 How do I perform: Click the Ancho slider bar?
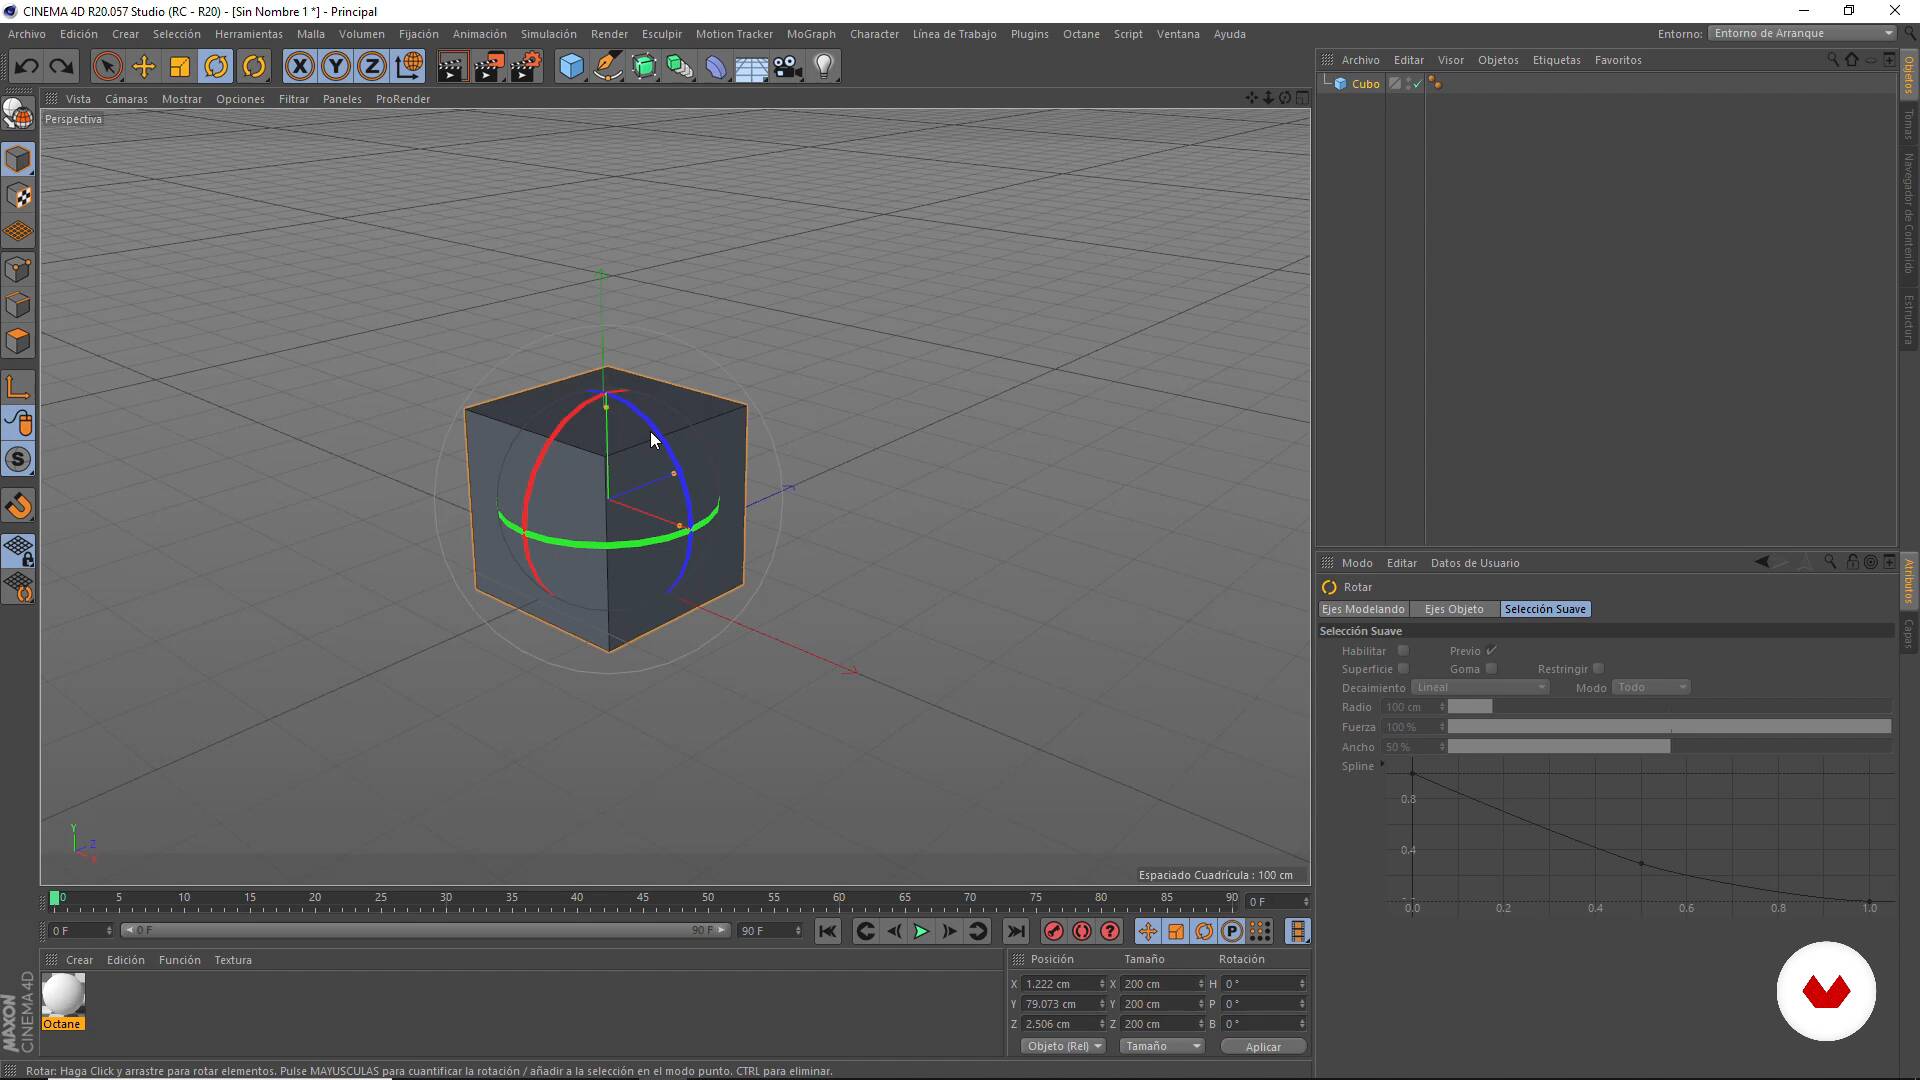(x=1669, y=747)
